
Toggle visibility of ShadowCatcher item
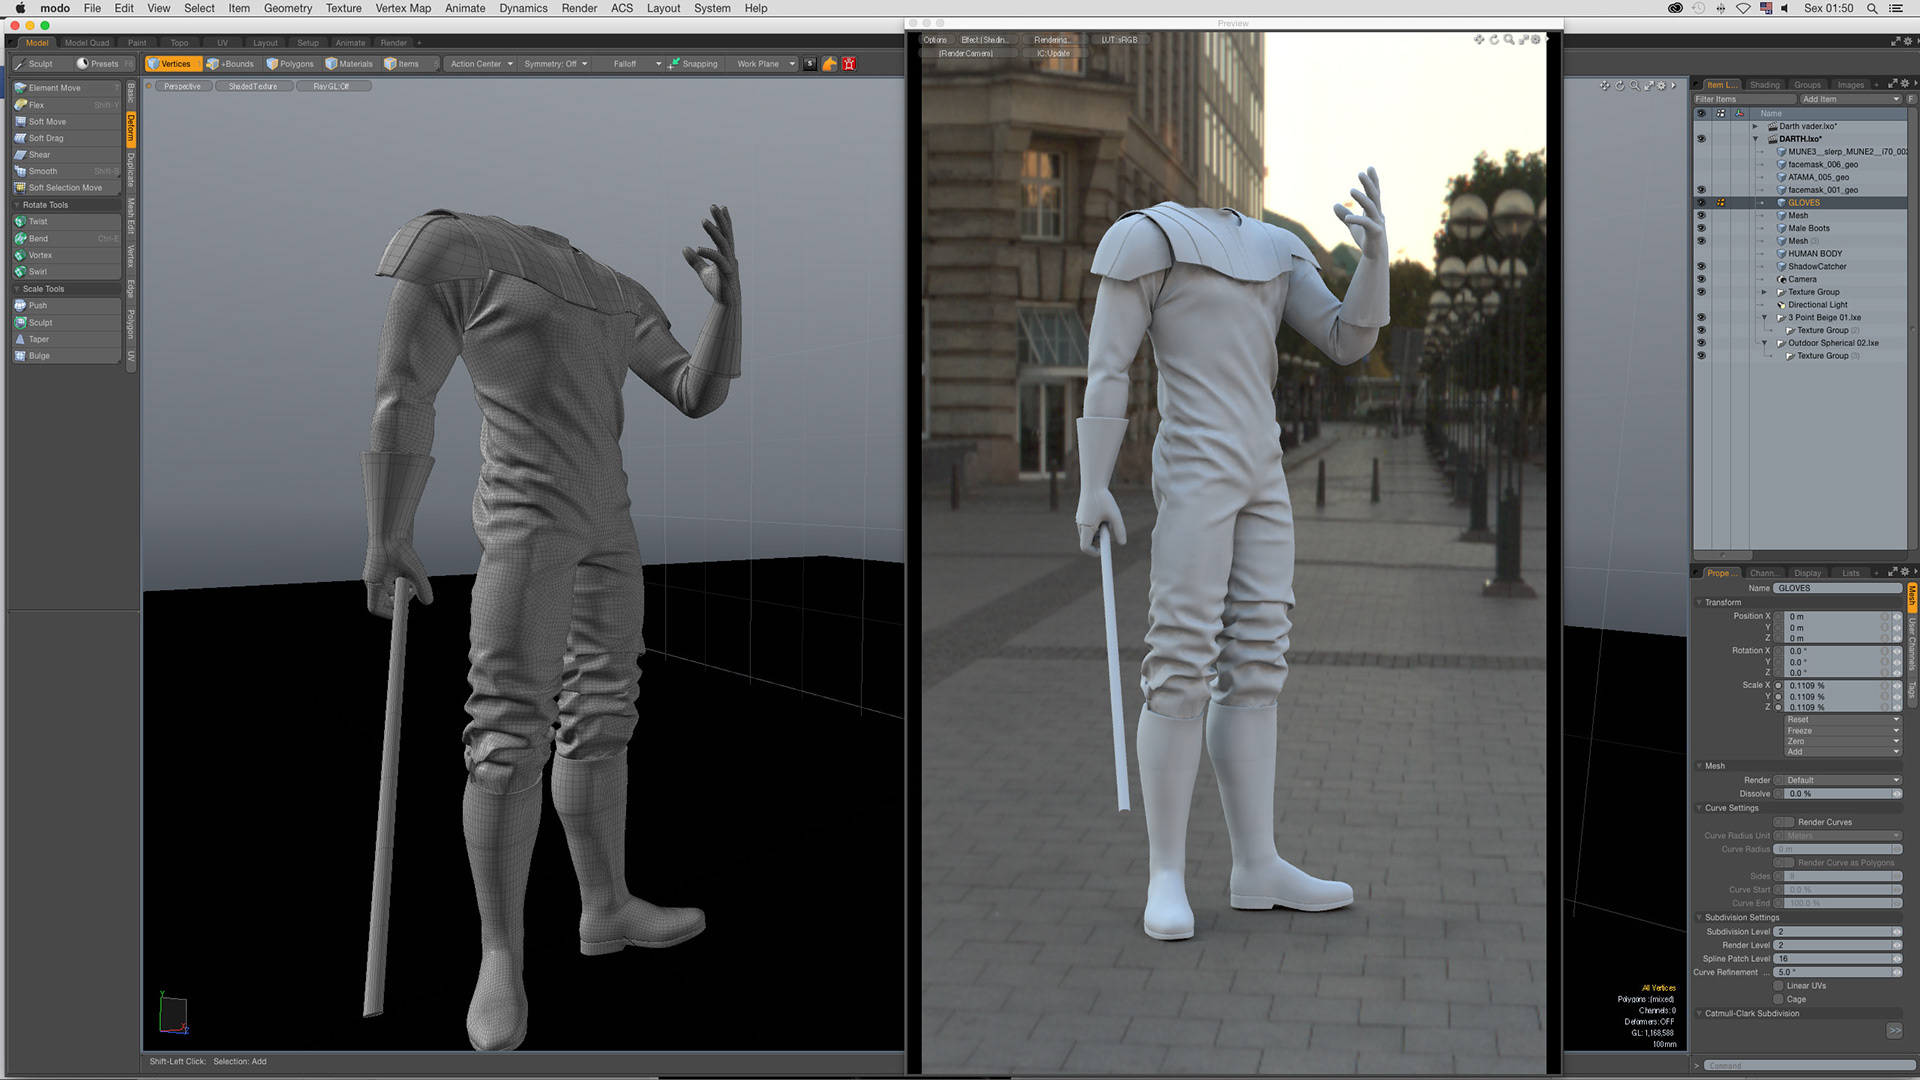click(x=1701, y=267)
